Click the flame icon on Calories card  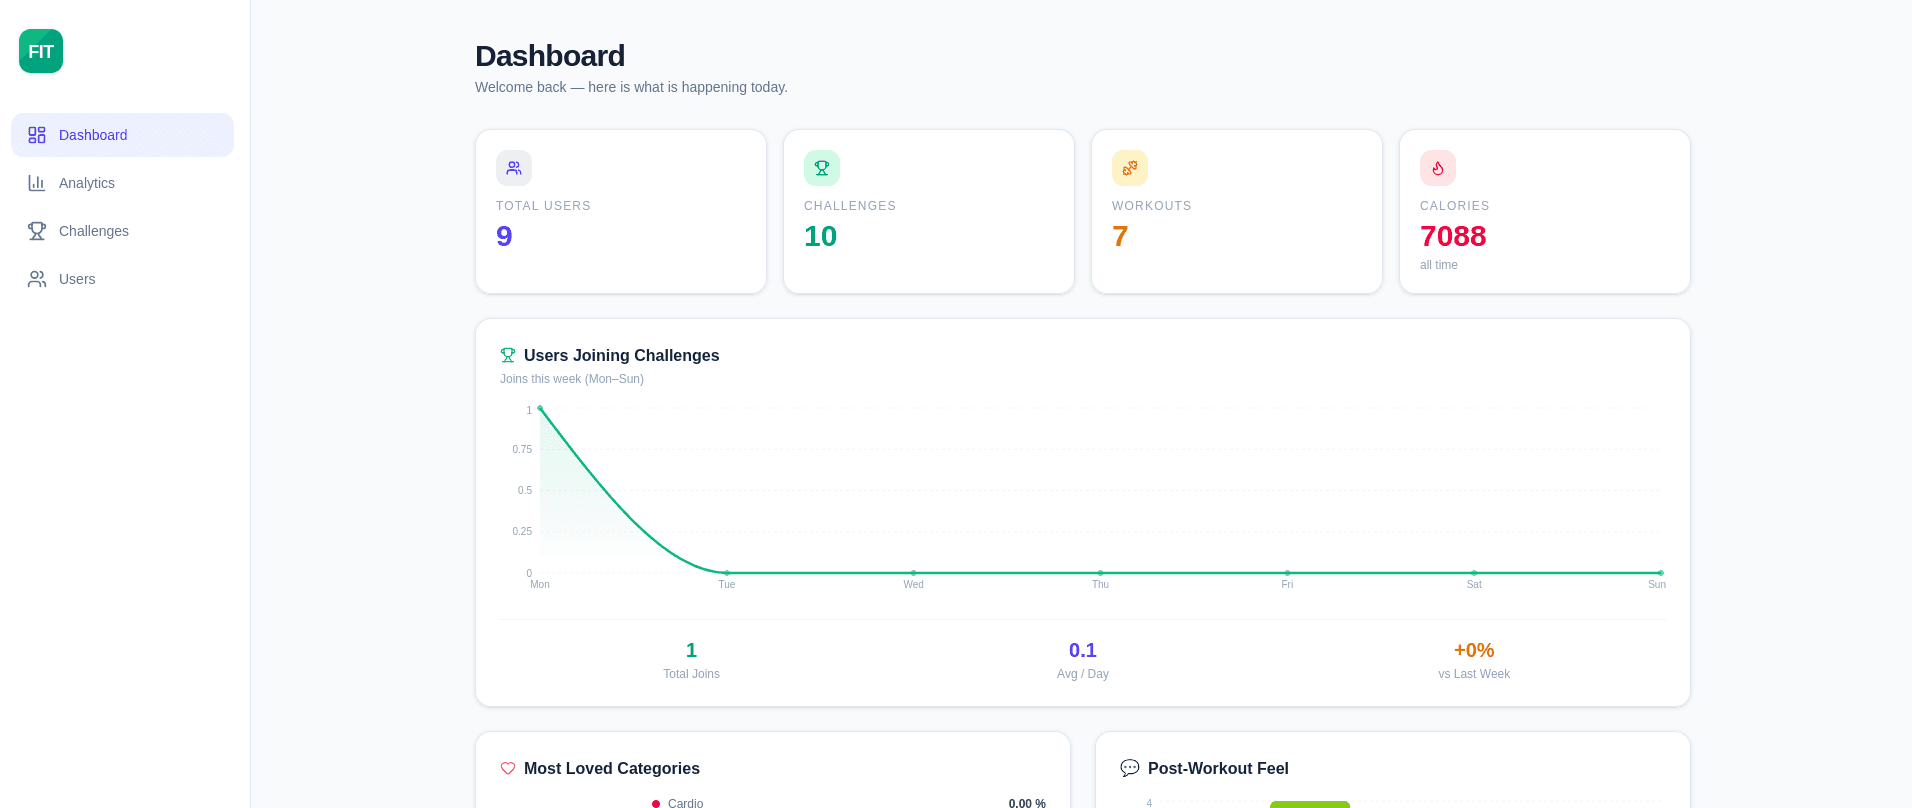[1438, 168]
